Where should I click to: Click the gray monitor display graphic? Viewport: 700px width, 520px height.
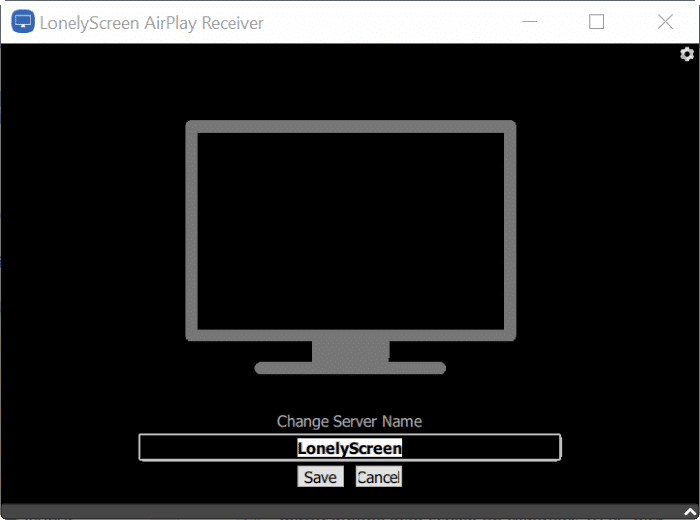click(x=350, y=247)
